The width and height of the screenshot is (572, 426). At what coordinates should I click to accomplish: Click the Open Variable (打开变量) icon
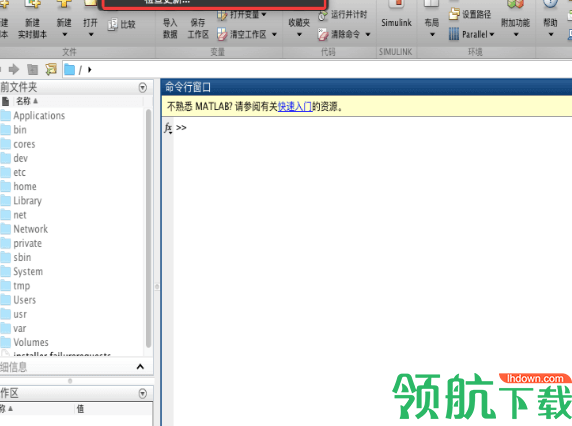point(222,15)
